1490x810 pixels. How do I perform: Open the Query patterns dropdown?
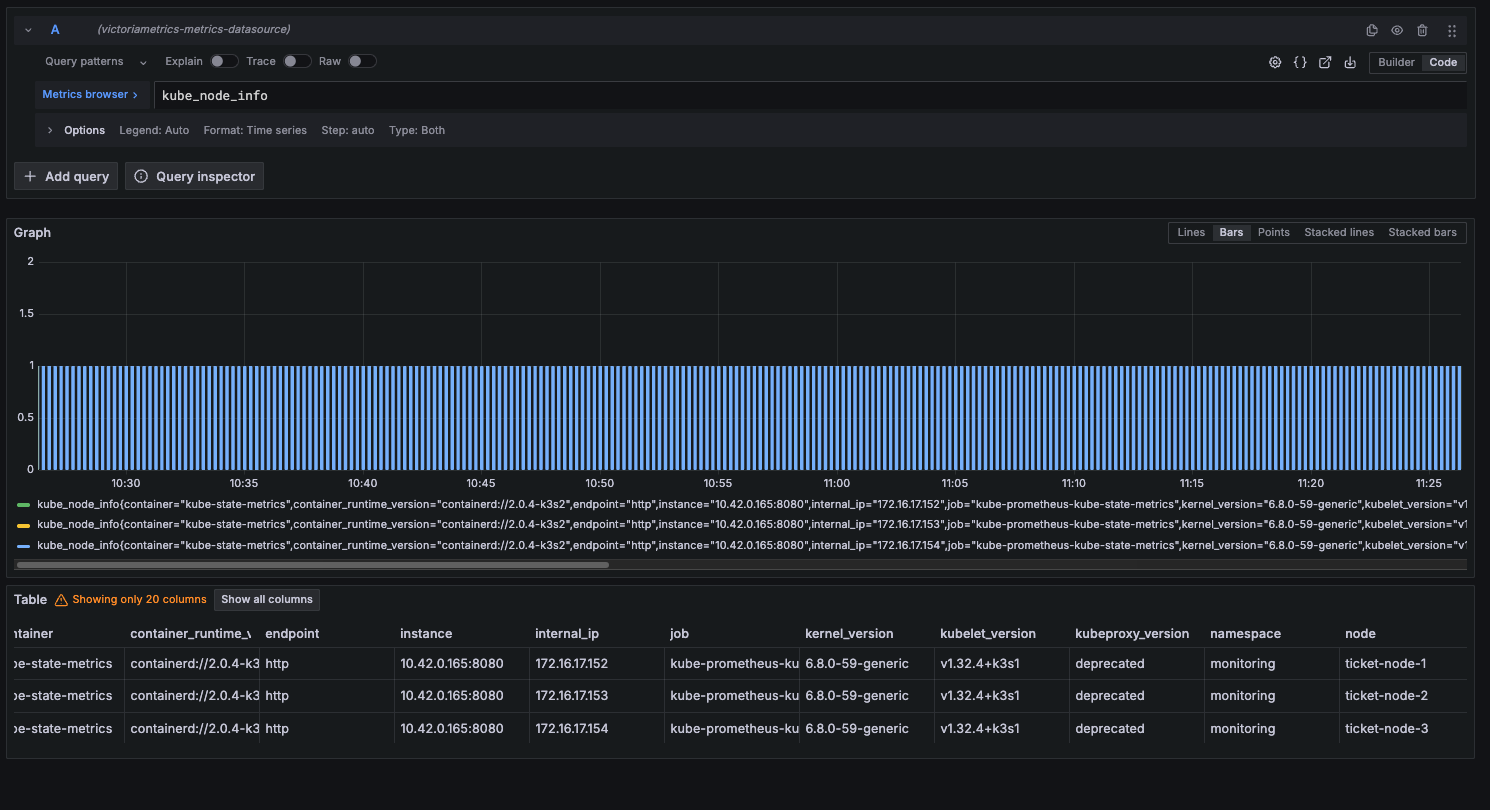96,61
